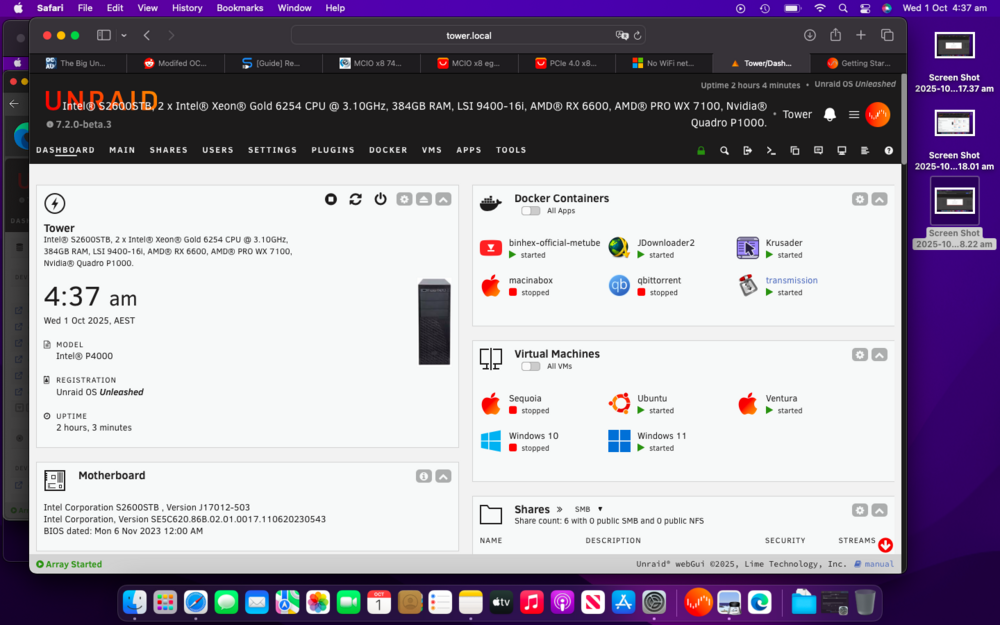
Task: Click the TOOLS nav link
Action: click(x=511, y=150)
